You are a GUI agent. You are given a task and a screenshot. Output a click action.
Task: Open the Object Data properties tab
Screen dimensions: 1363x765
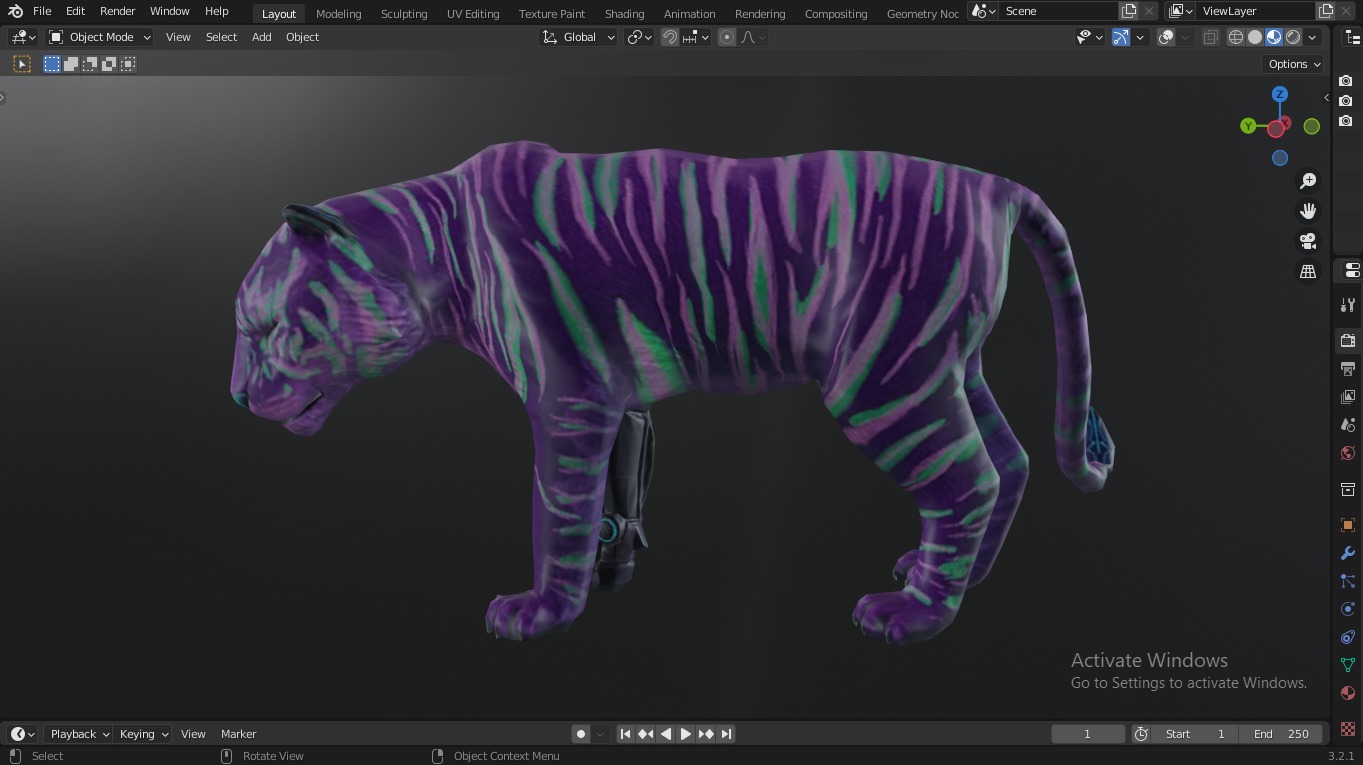coord(1348,665)
